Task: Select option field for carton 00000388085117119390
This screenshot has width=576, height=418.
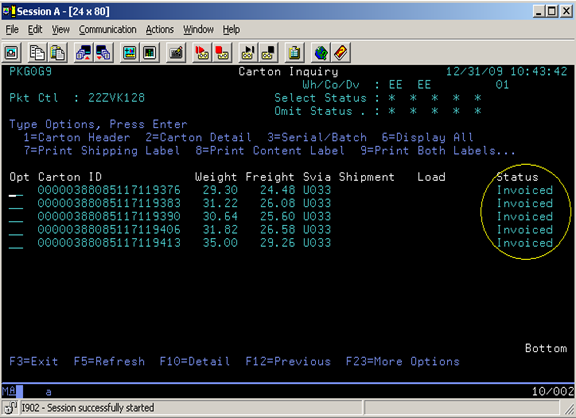Action: coord(16,217)
